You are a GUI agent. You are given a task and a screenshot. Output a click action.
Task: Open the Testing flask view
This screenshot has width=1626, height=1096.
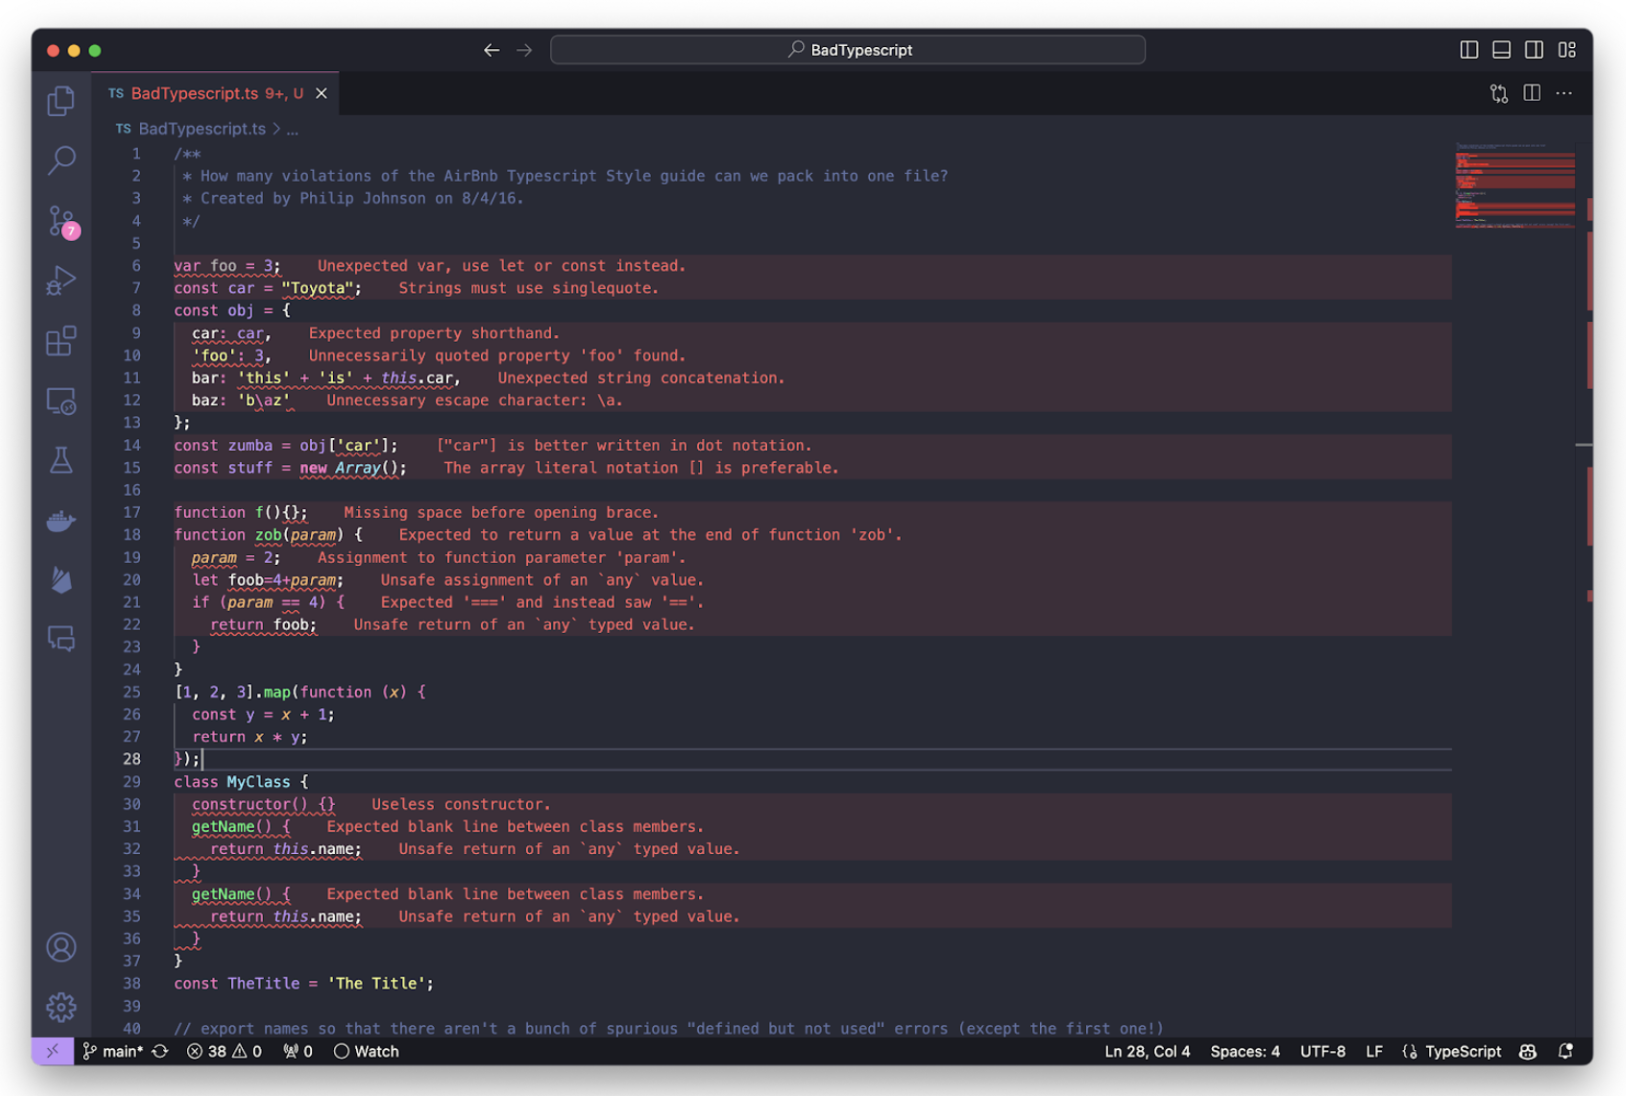(x=61, y=460)
